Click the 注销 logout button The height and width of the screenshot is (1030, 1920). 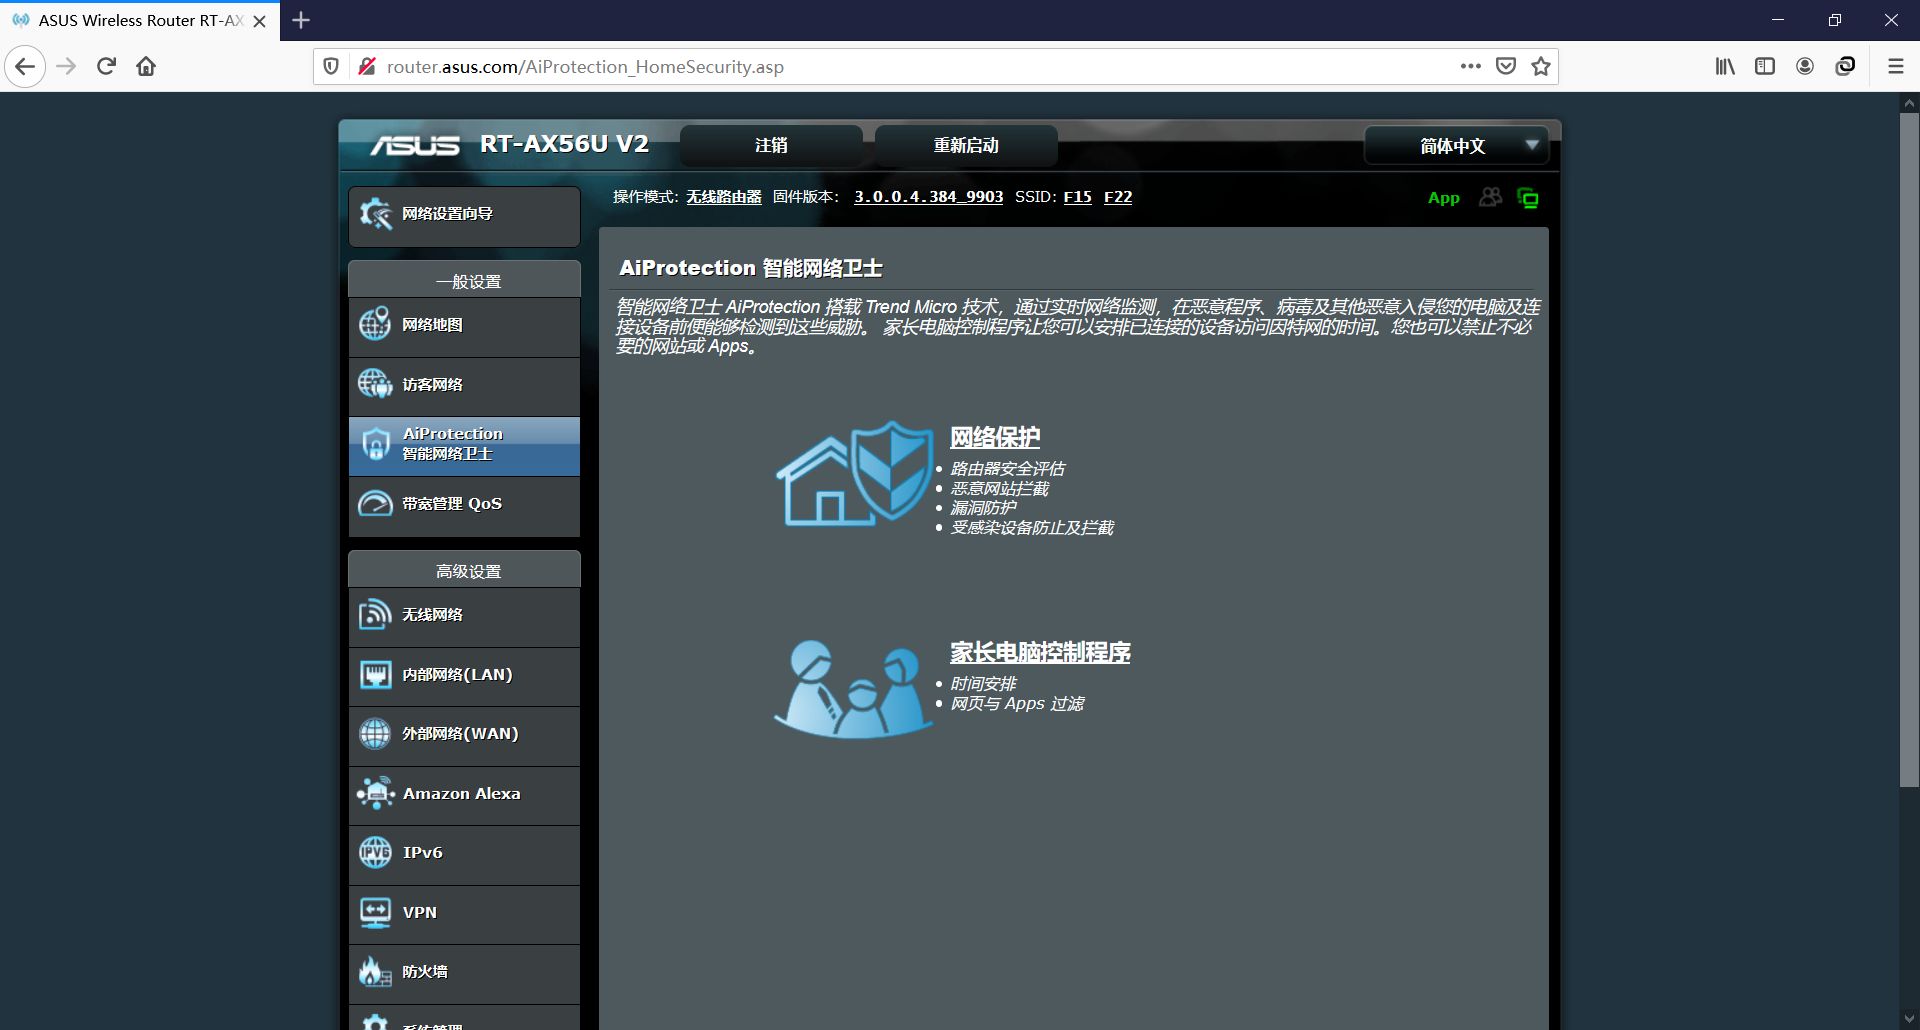coord(771,145)
